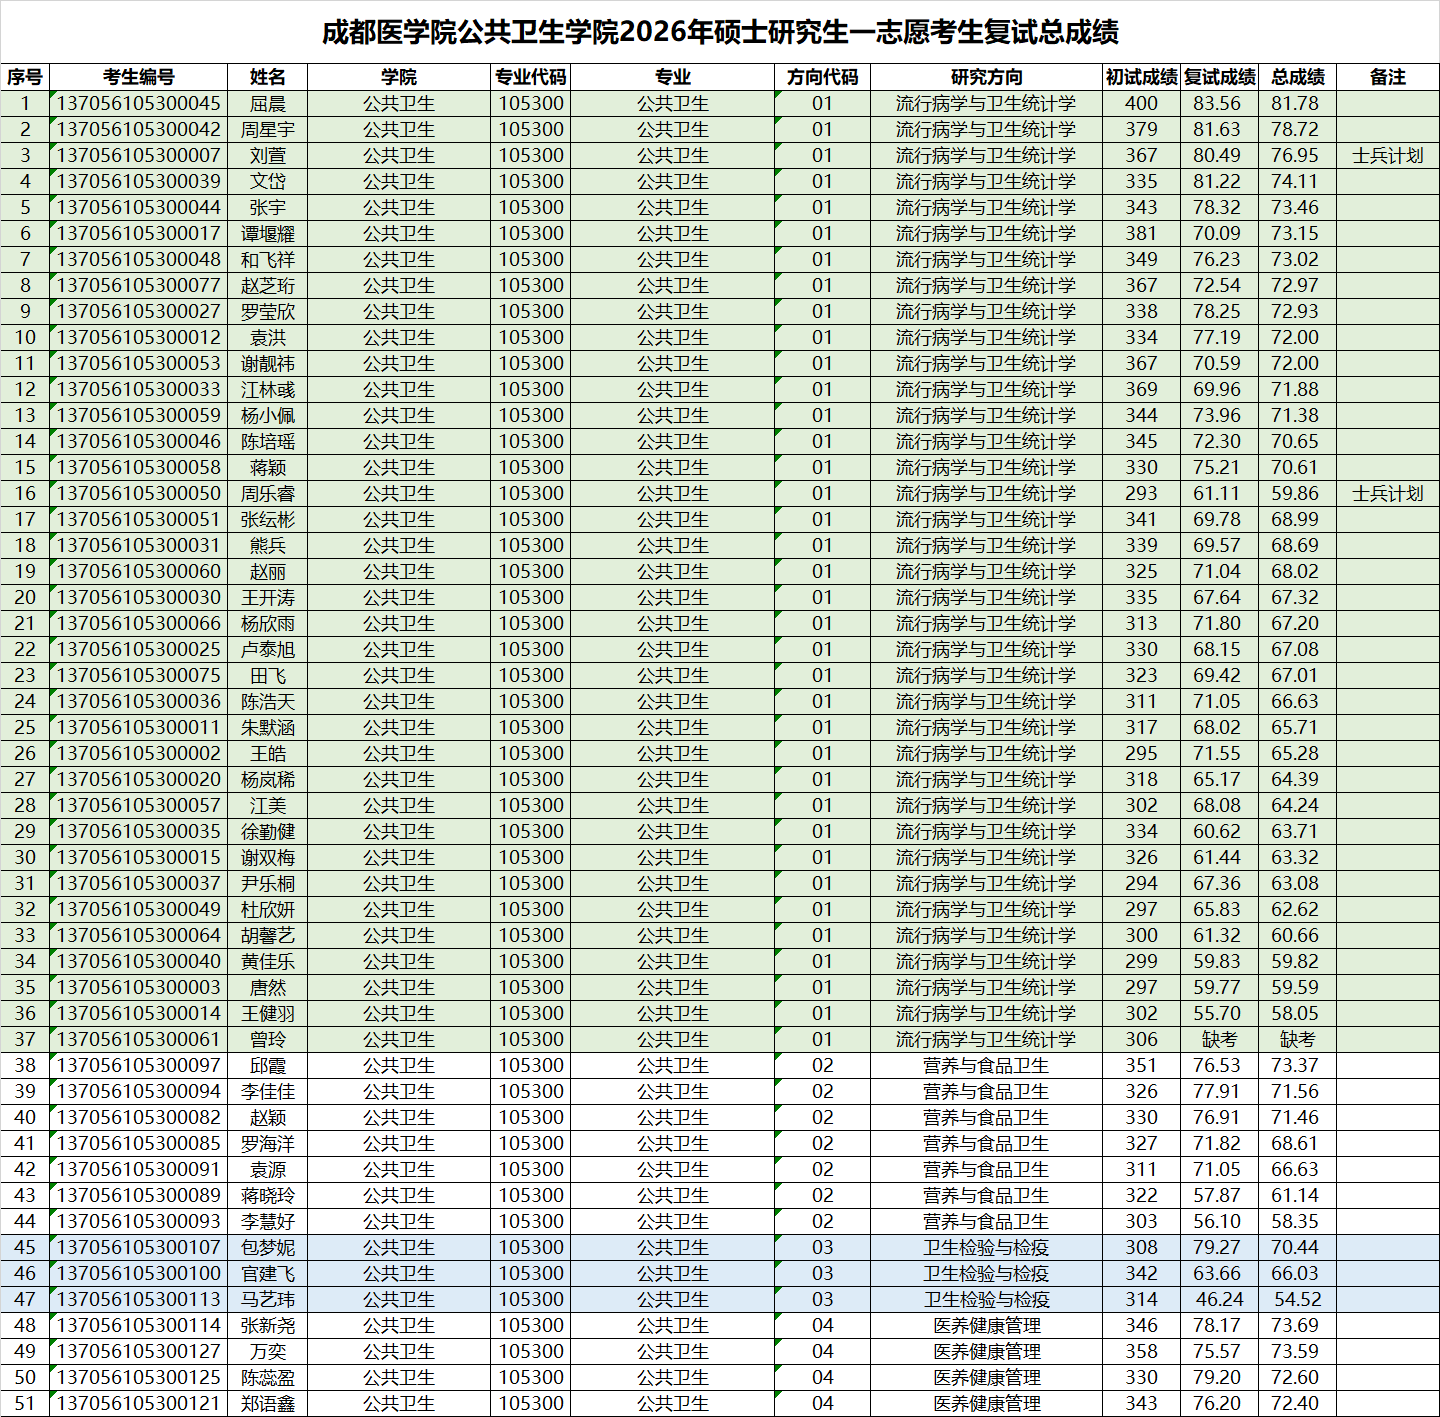Click the 姓名 column header
Screen dimensions: 1440x1417
point(267,77)
